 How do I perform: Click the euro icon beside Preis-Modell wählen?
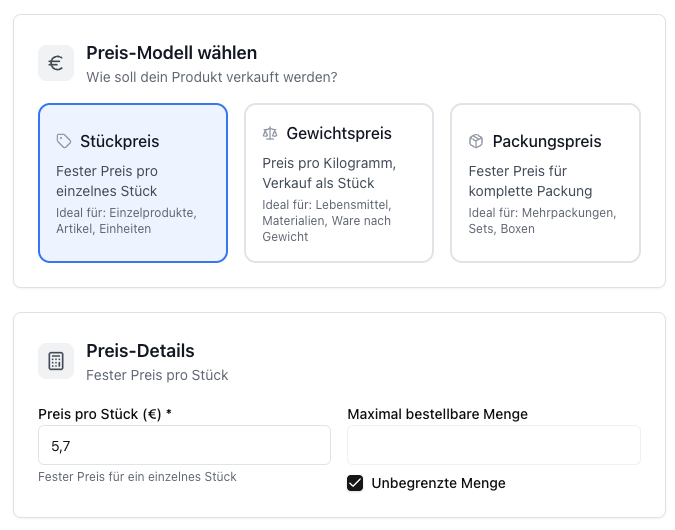coord(56,63)
